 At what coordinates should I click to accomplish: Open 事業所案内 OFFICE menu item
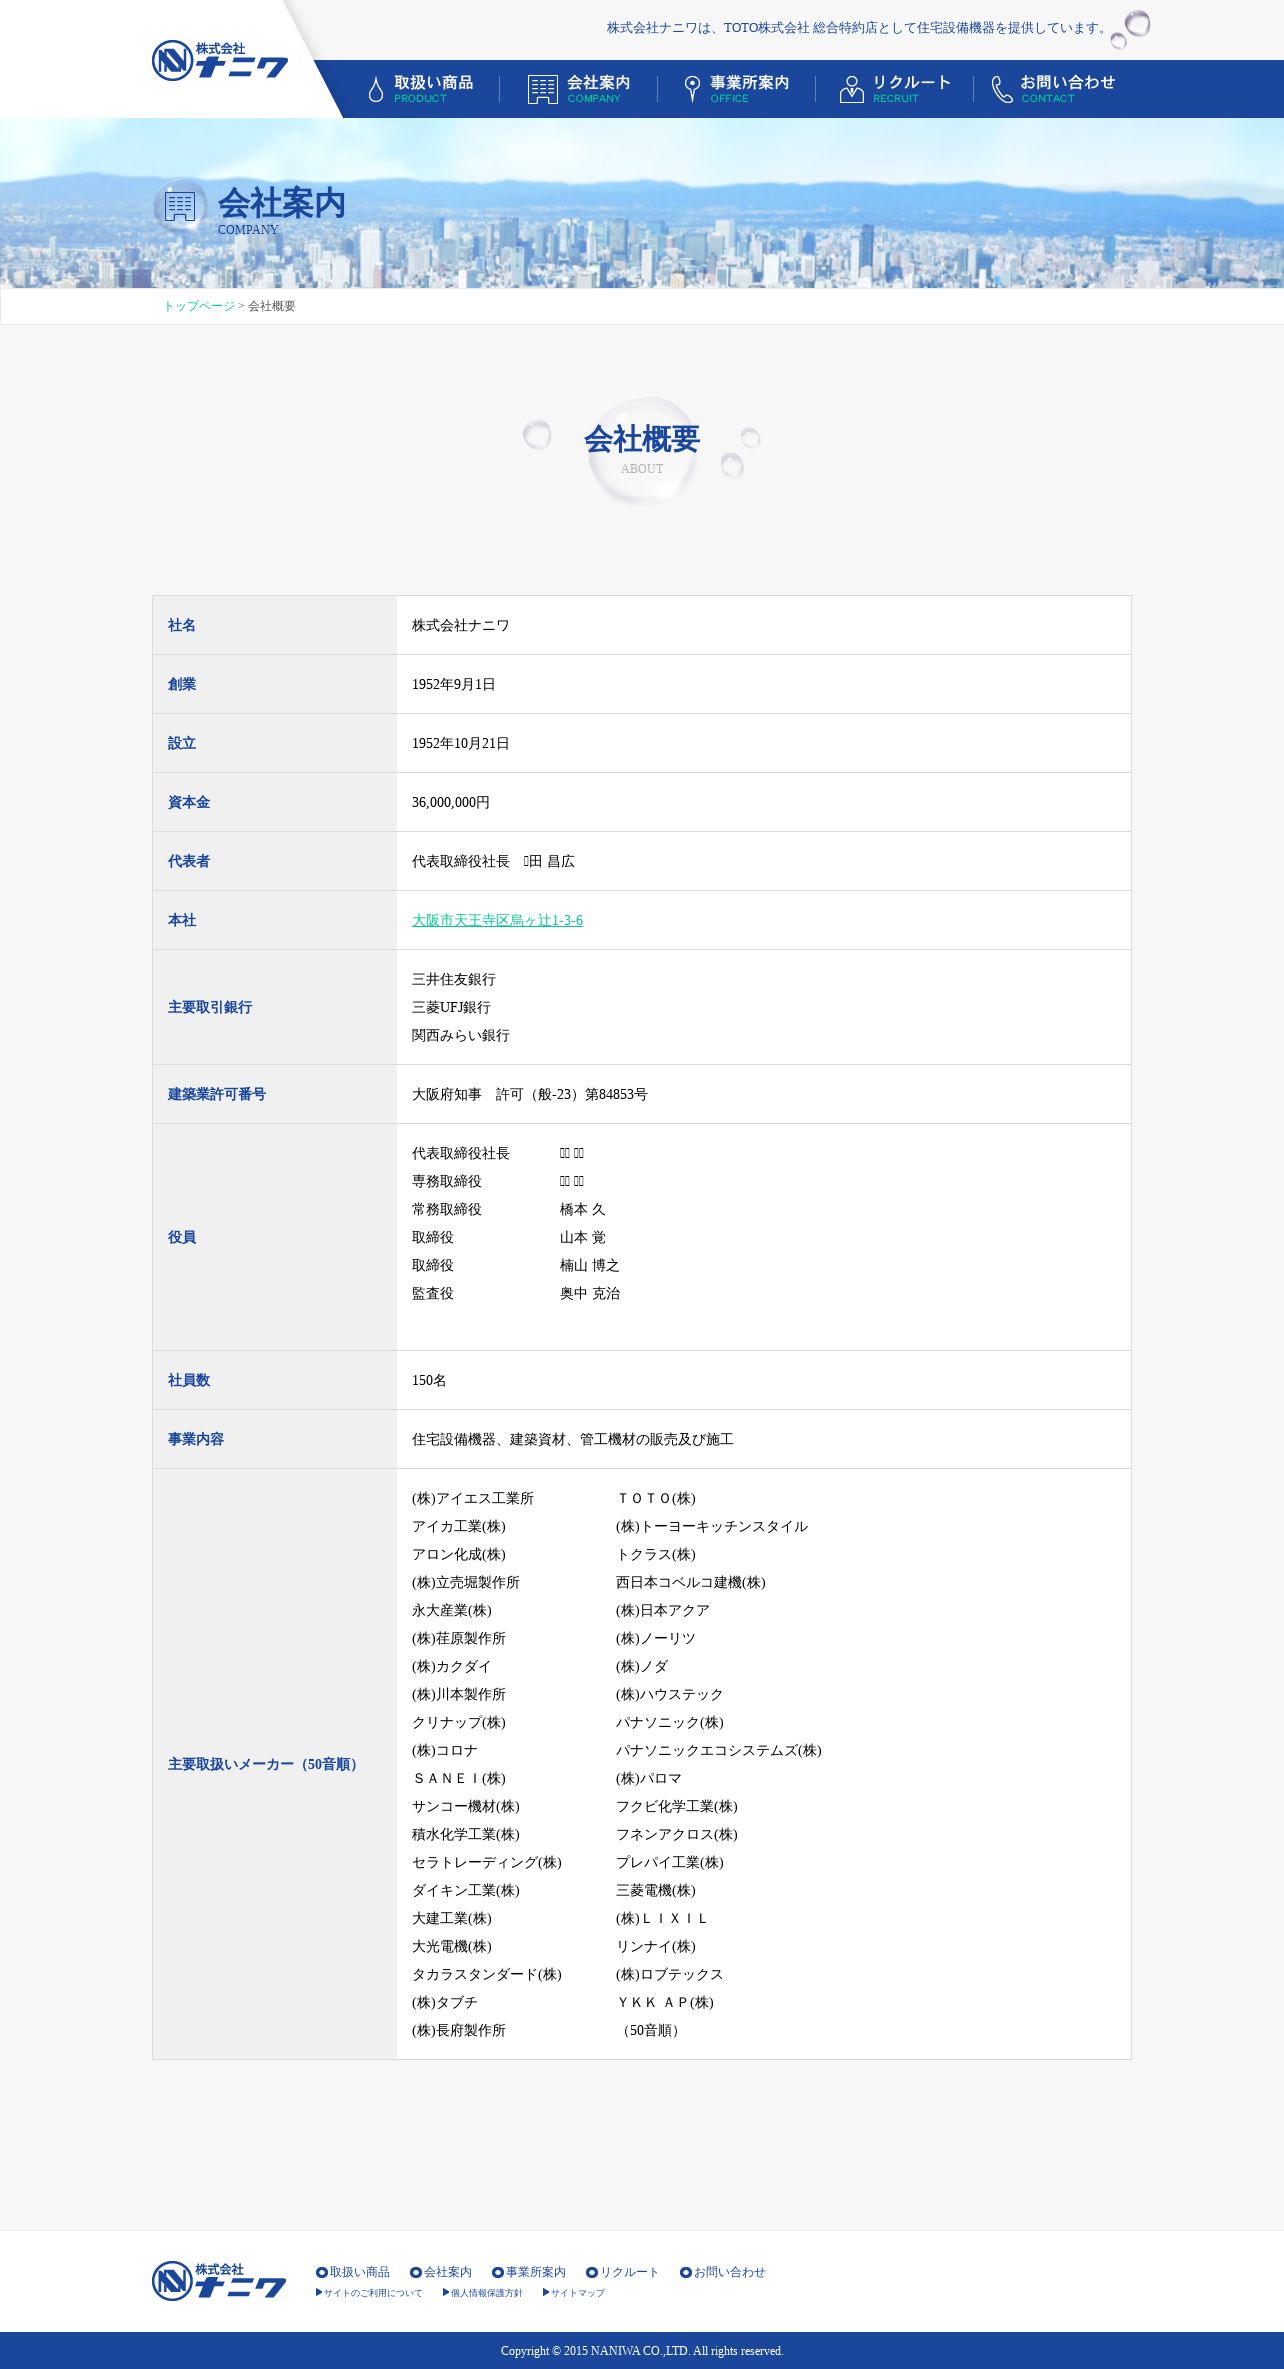[x=737, y=89]
